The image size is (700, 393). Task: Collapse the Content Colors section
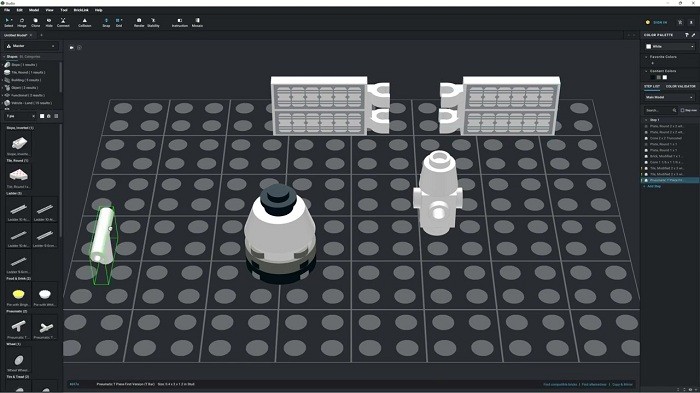tap(646, 71)
